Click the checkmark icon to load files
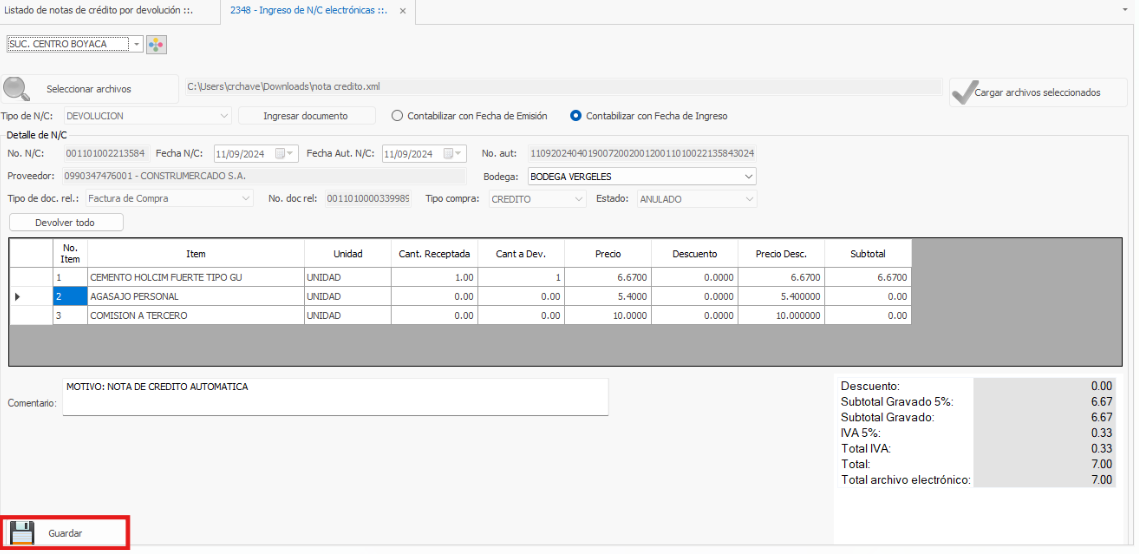 [x=962, y=92]
